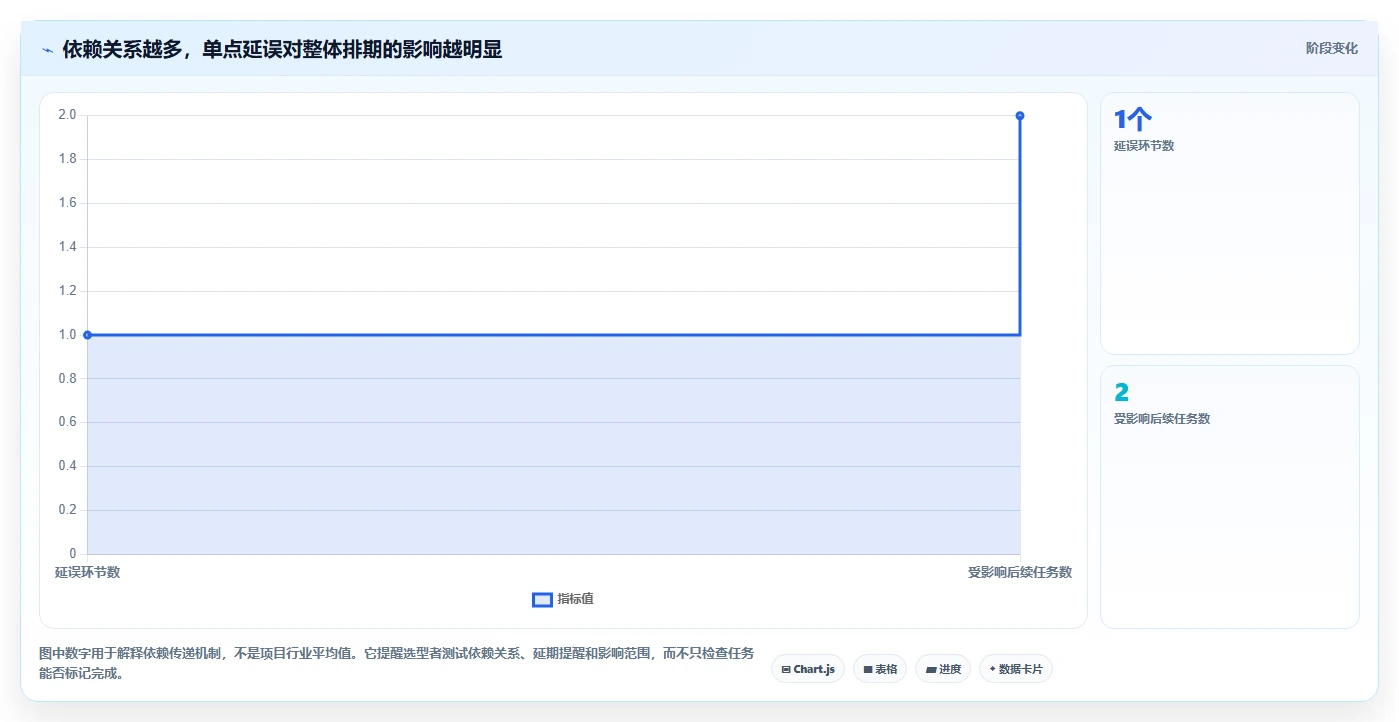This screenshot has width=1399, height=722.
Task: Toggle the 指标值 legend item
Action: [x=563, y=599]
